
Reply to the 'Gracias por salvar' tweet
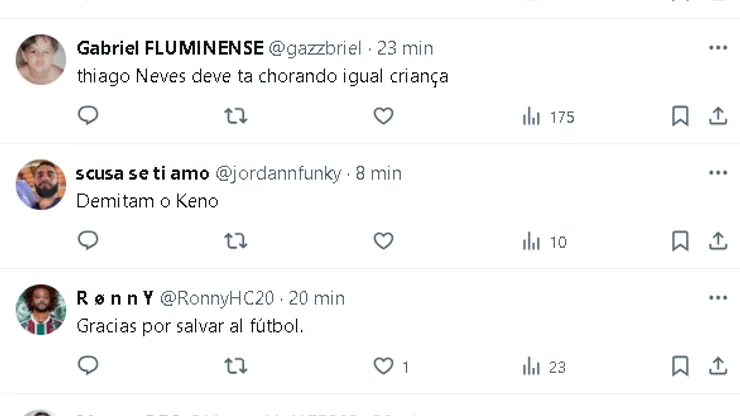click(x=88, y=366)
